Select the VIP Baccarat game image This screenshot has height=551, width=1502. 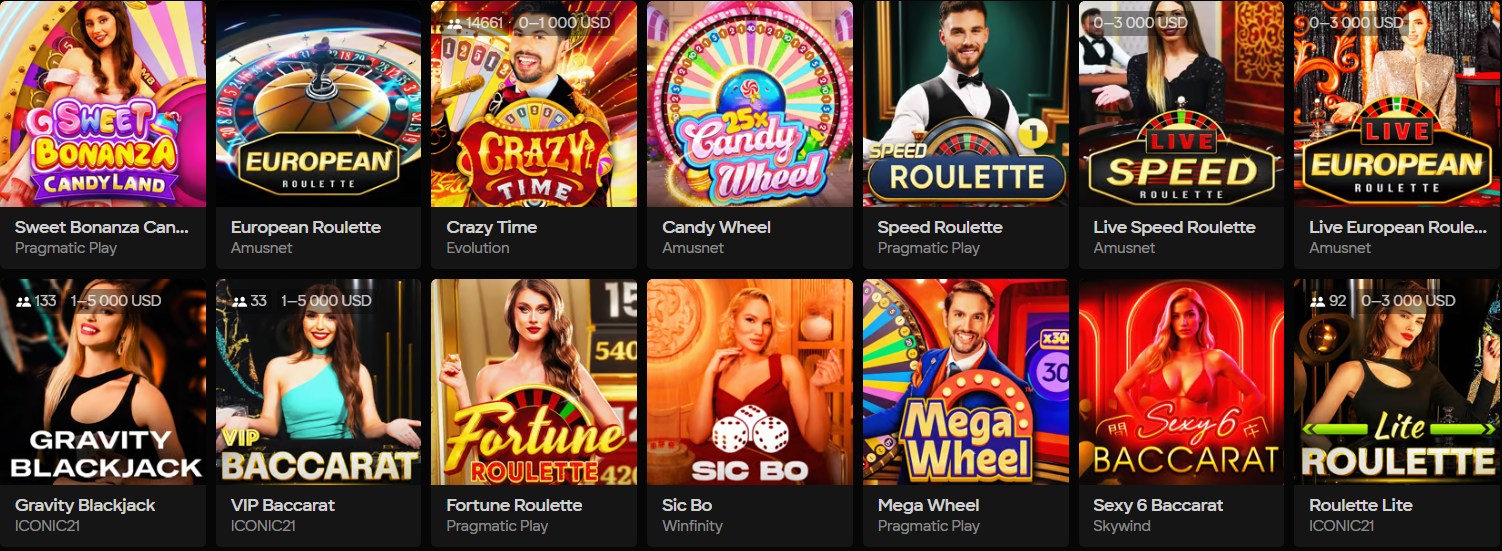pos(319,382)
